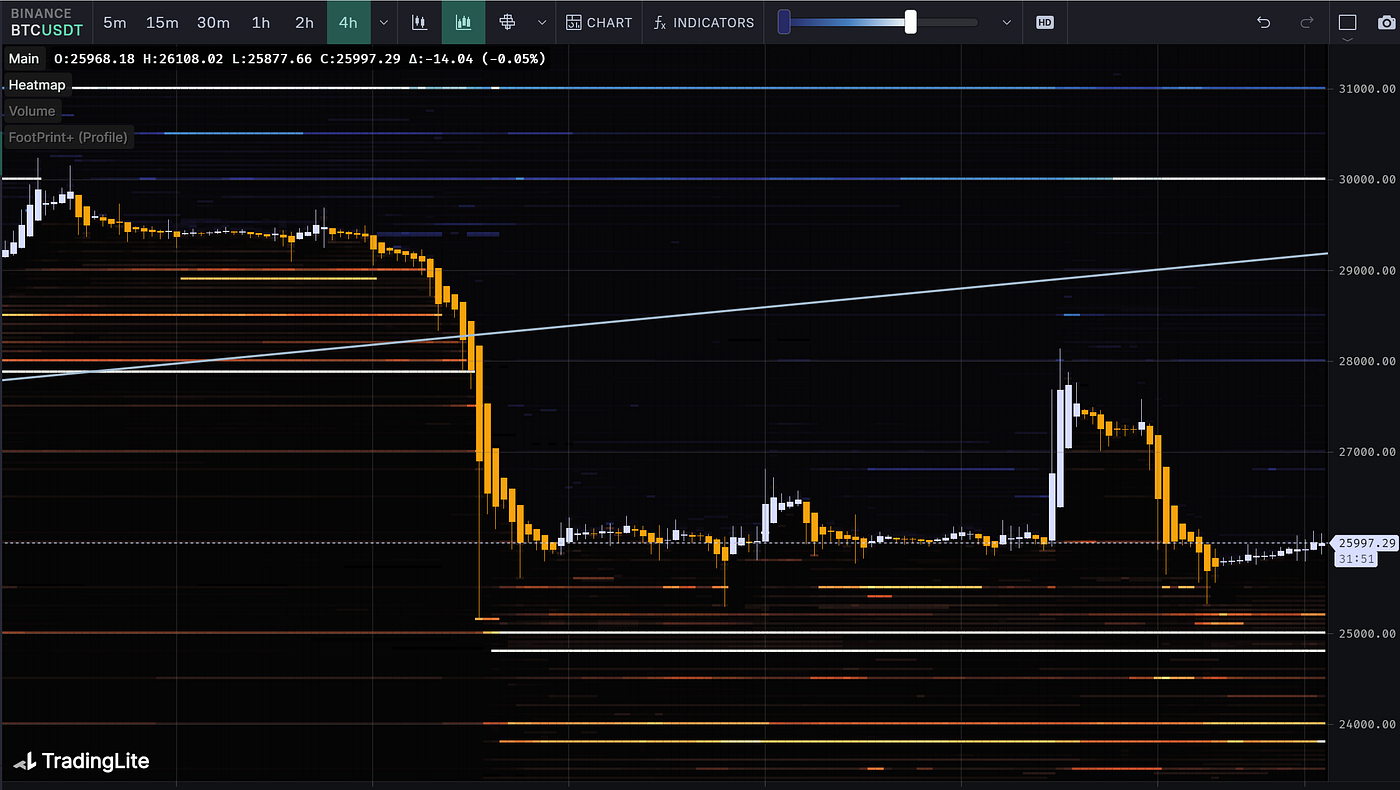Select the 2h timeframe
The width and height of the screenshot is (1400, 790).
[x=304, y=22]
